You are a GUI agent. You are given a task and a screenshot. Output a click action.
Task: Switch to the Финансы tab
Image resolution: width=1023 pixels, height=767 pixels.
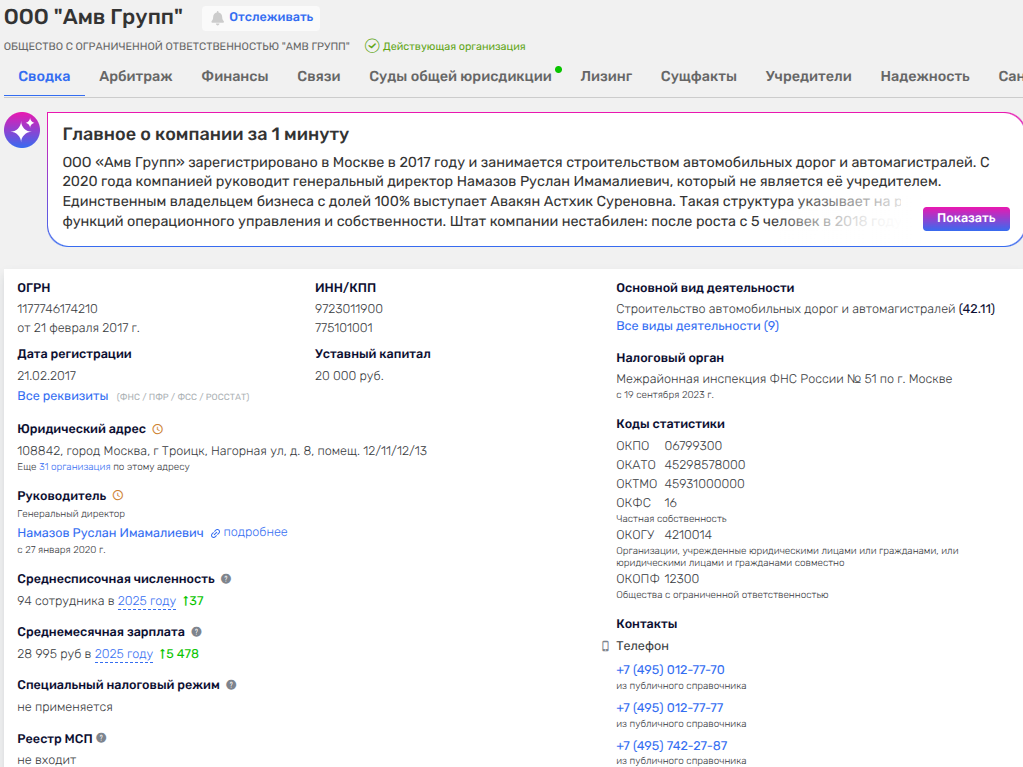(235, 76)
